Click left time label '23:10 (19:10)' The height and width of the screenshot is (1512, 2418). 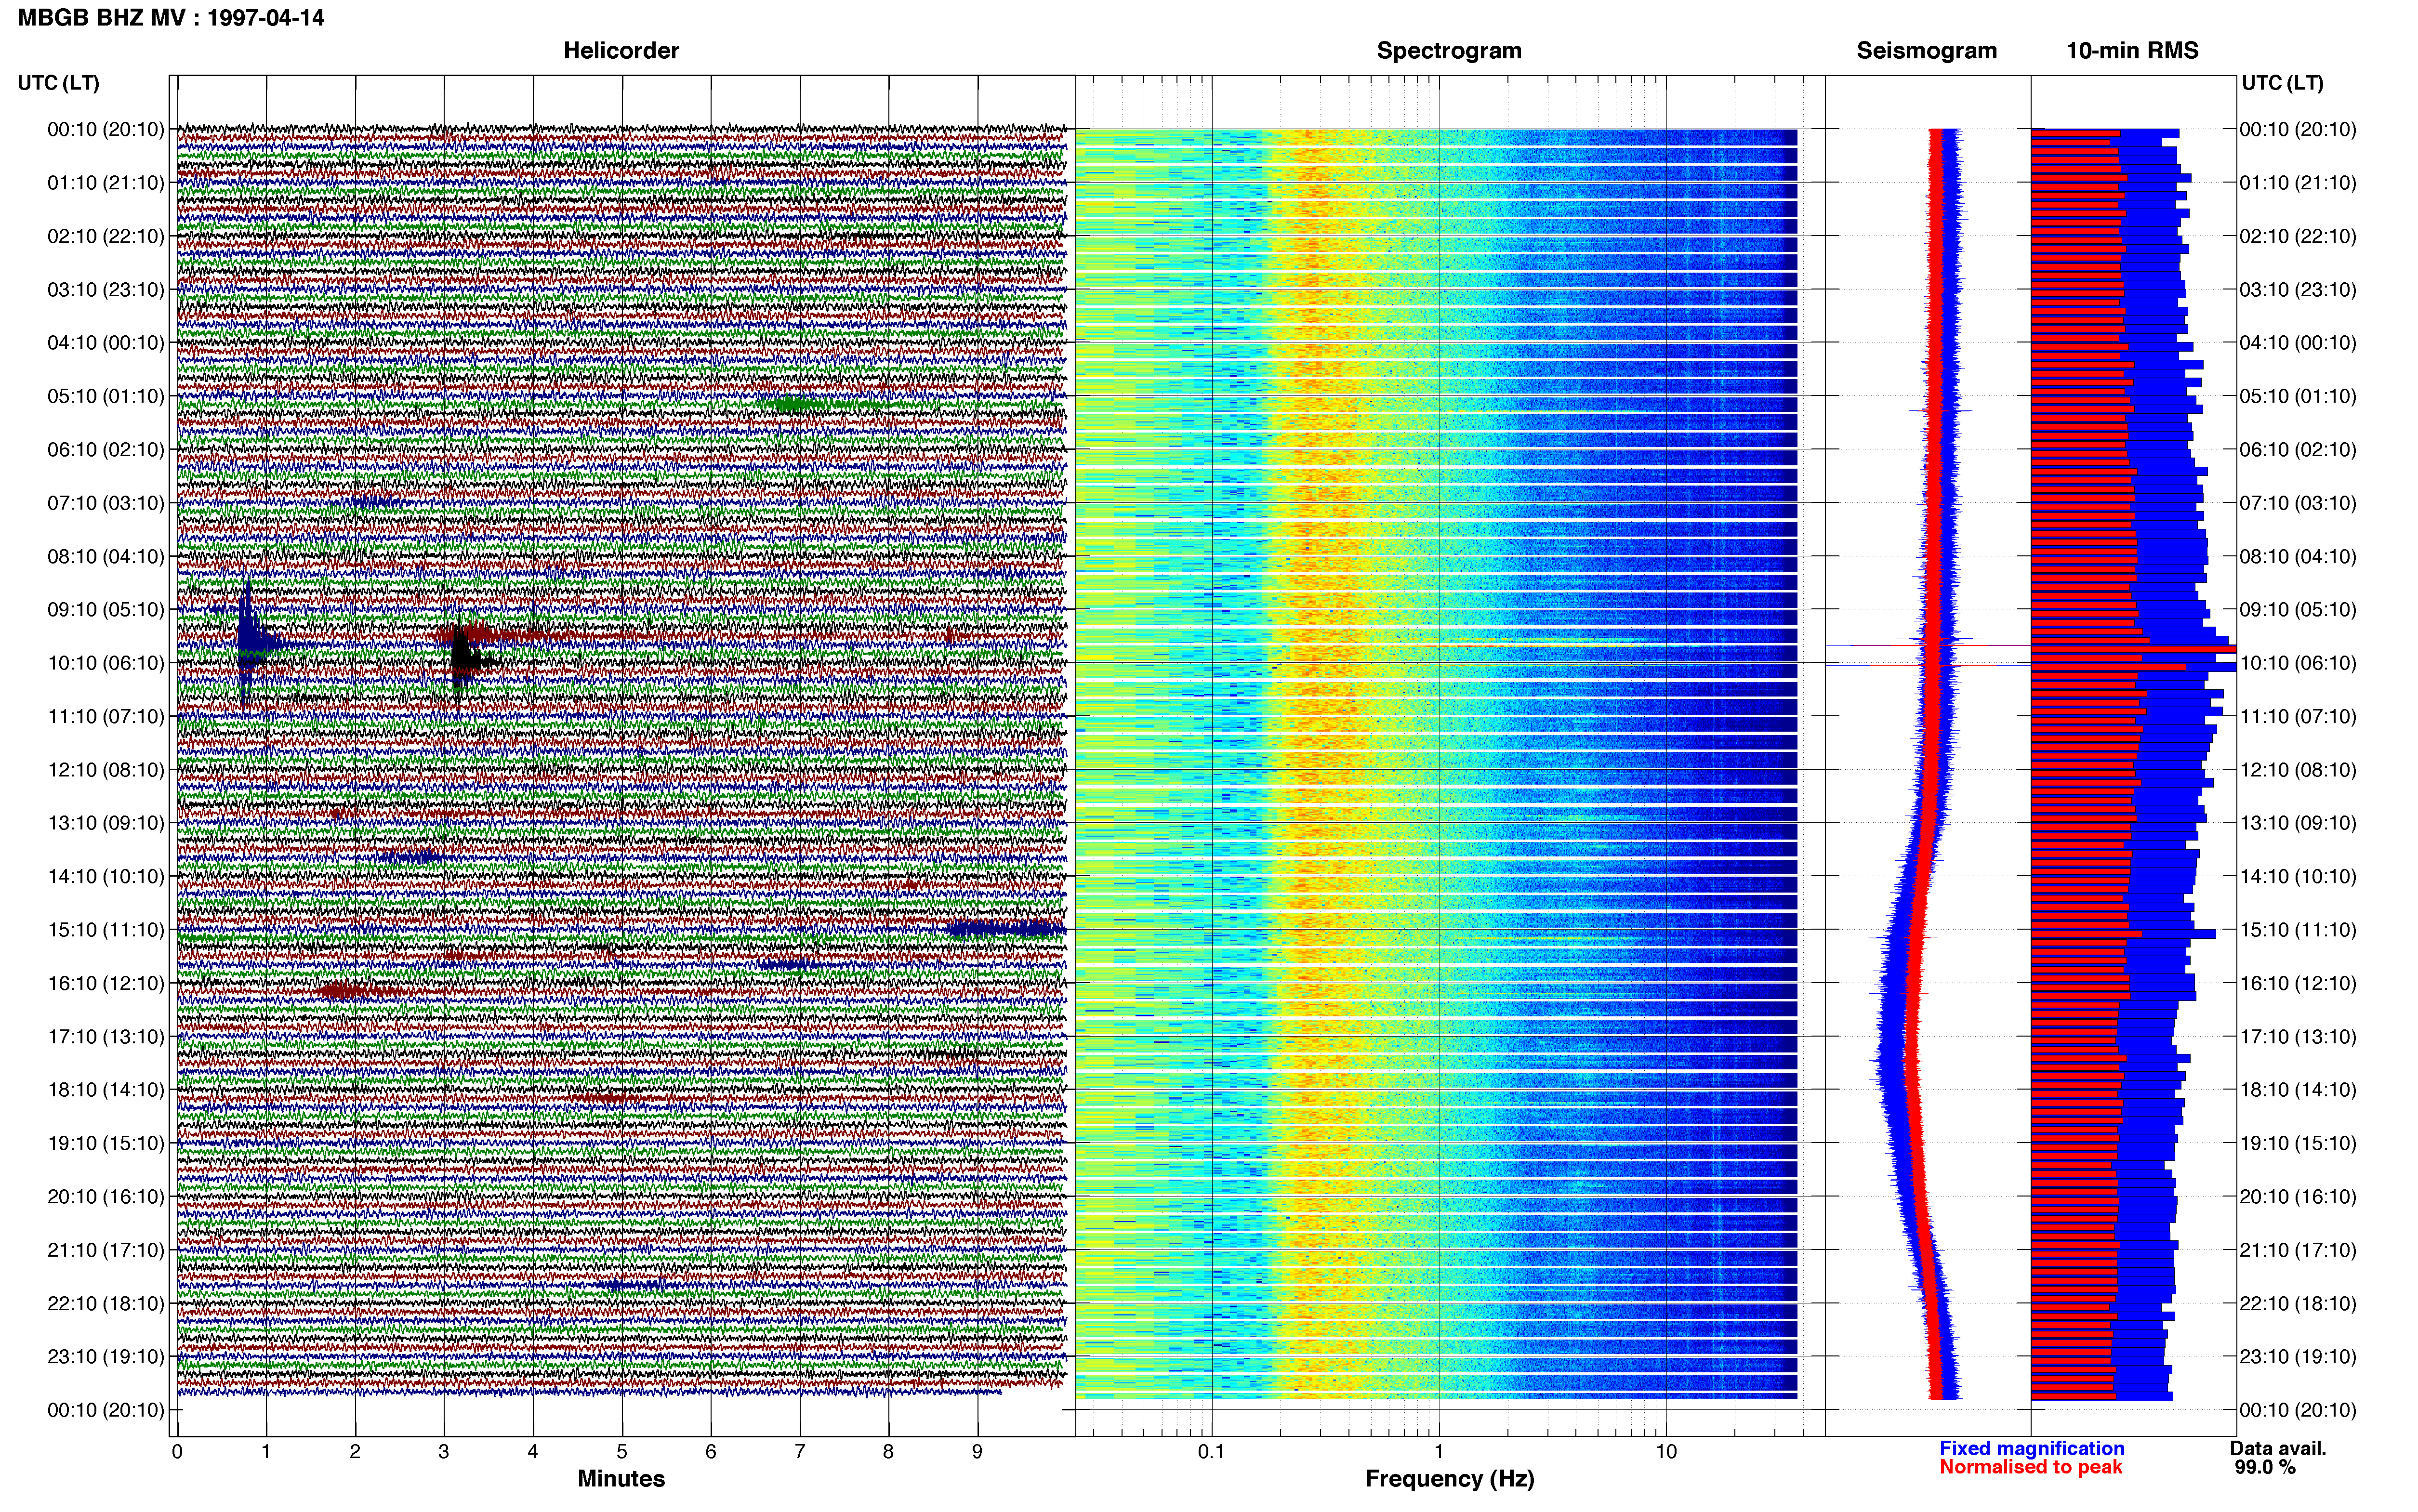(106, 1357)
